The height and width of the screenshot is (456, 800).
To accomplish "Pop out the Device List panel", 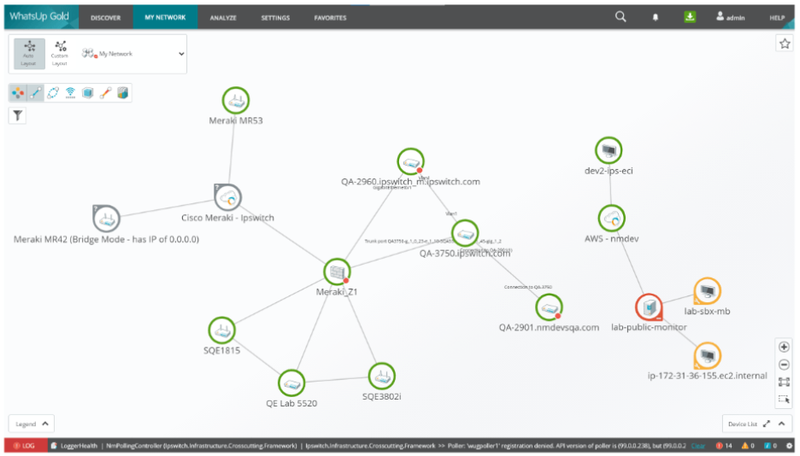I will click(x=766, y=424).
